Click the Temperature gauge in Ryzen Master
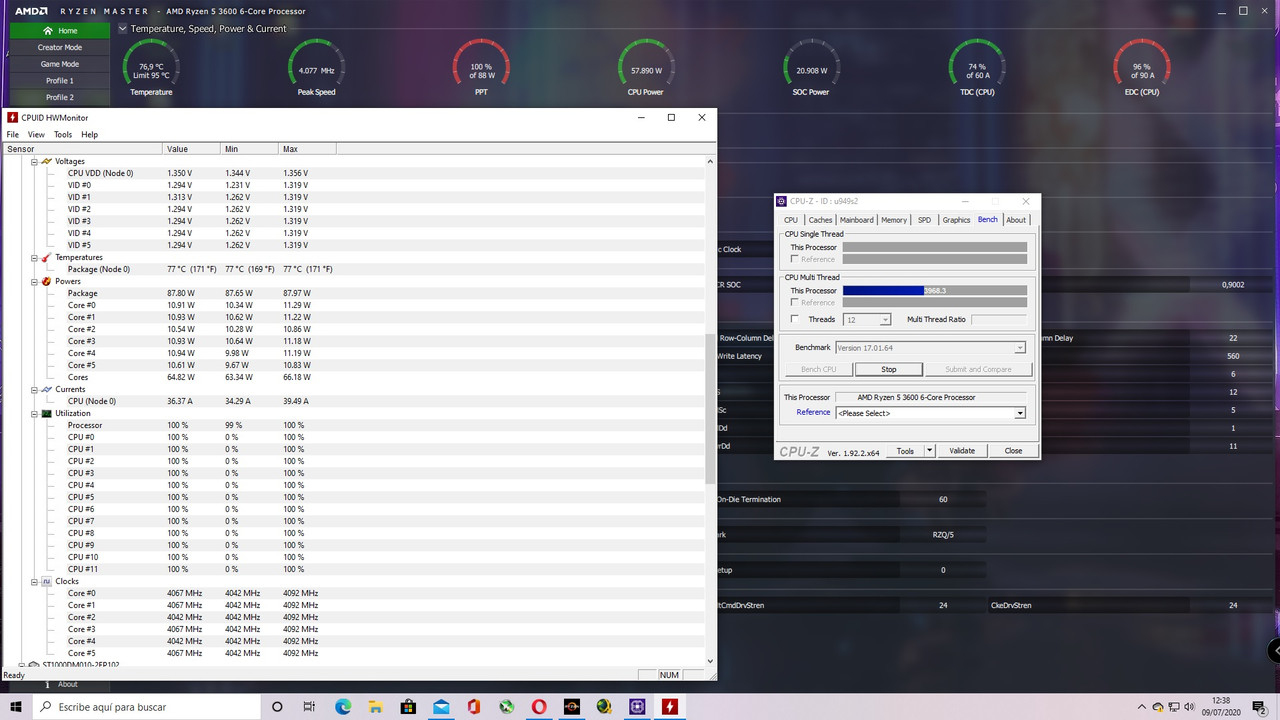This screenshot has width=1280, height=720. tap(151, 66)
